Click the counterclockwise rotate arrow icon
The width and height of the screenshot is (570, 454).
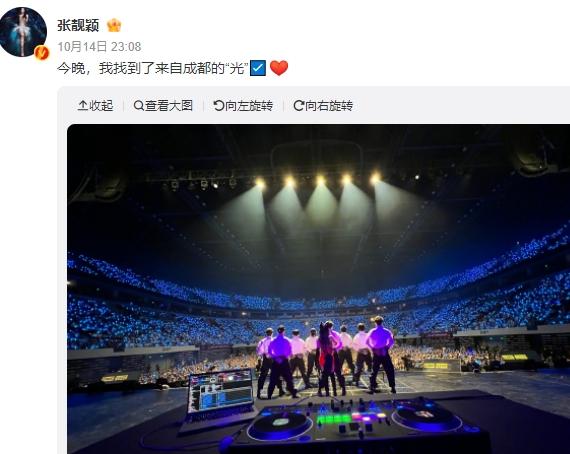click(x=218, y=106)
